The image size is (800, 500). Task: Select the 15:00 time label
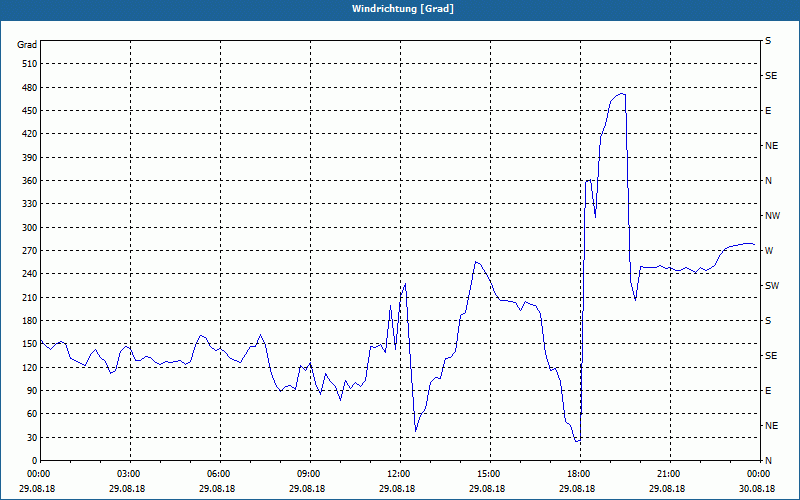490,473
